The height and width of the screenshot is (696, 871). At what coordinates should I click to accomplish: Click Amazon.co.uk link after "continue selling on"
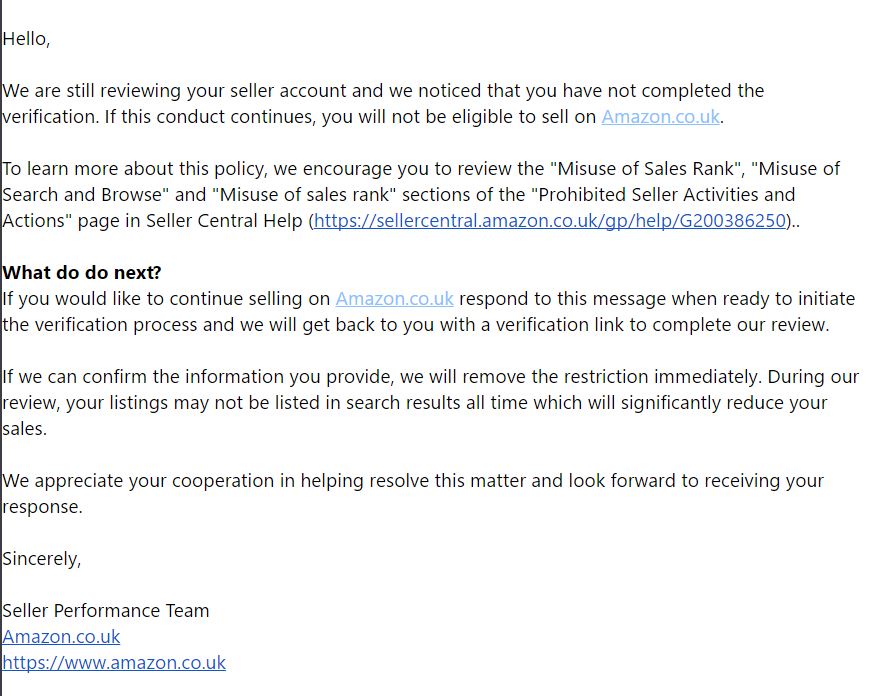pos(394,299)
